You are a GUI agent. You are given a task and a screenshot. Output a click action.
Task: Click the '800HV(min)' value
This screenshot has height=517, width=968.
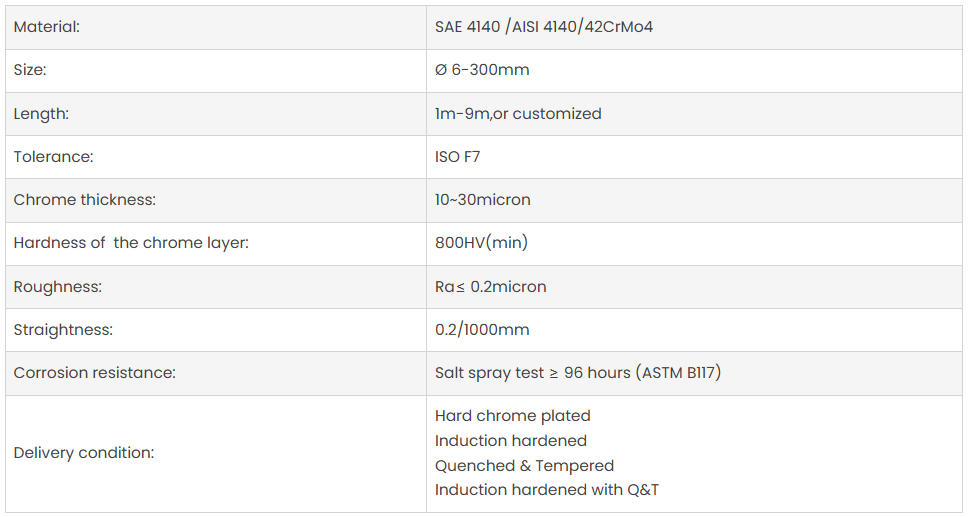[x=481, y=243]
